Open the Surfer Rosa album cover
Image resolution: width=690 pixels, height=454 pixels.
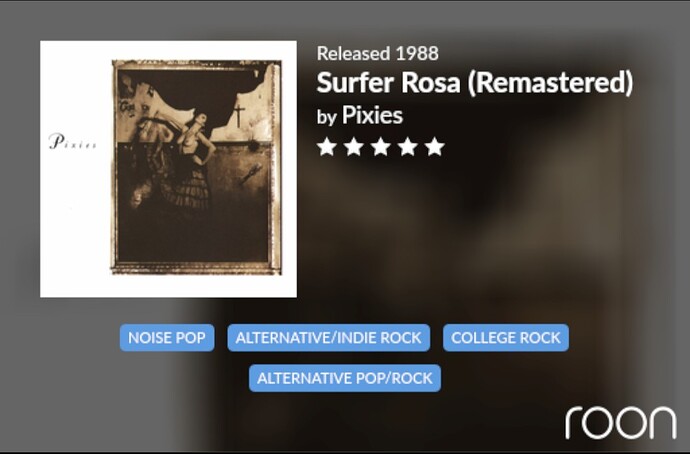pos(169,169)
